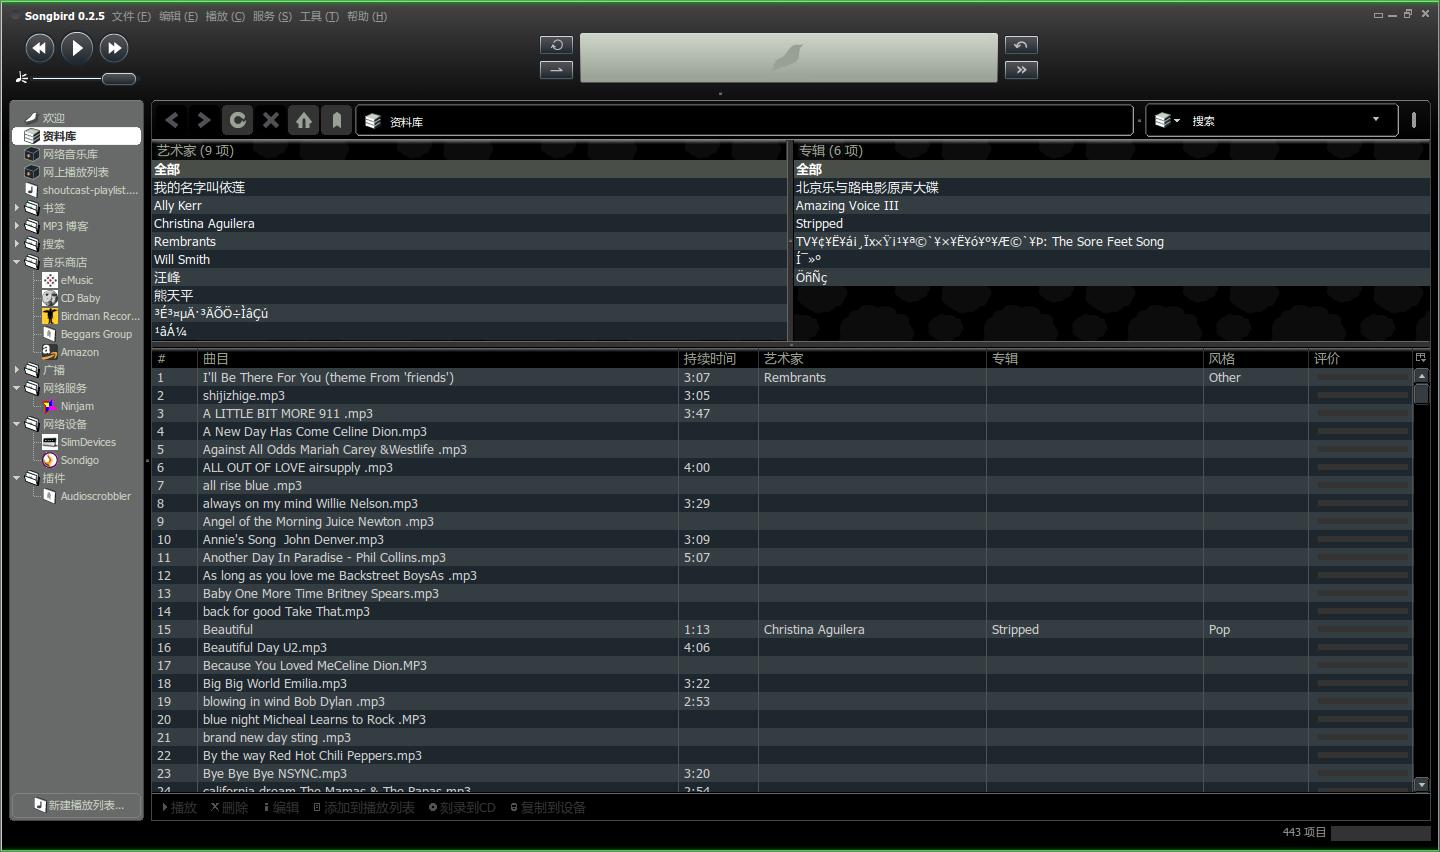
Task: Click the previous track button
Action: coord(39,47)
